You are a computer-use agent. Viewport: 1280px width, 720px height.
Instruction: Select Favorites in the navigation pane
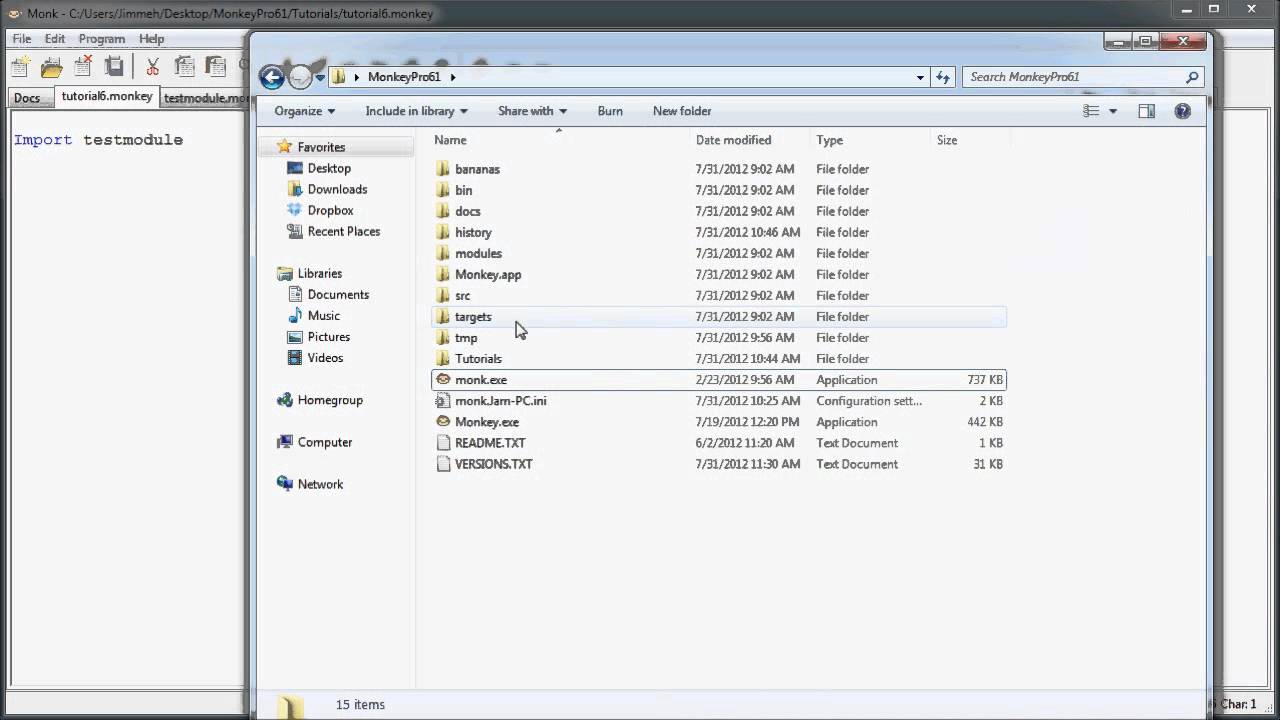pos(321,147)
